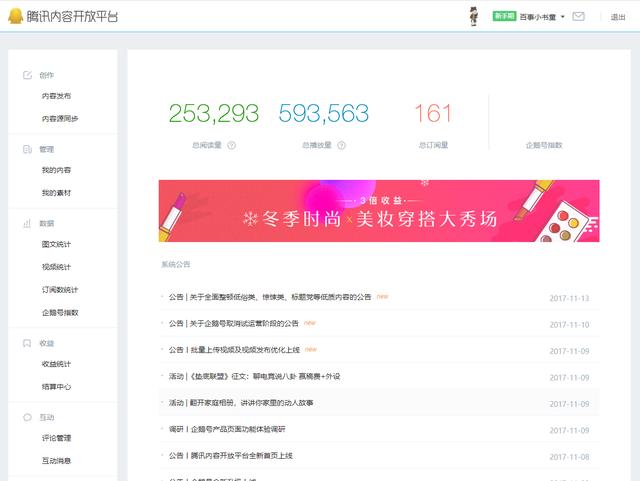Click the 253,293 total reads number
Image resolution: width=640 pixels, height=481 pixels.
[x=214, y=113]
